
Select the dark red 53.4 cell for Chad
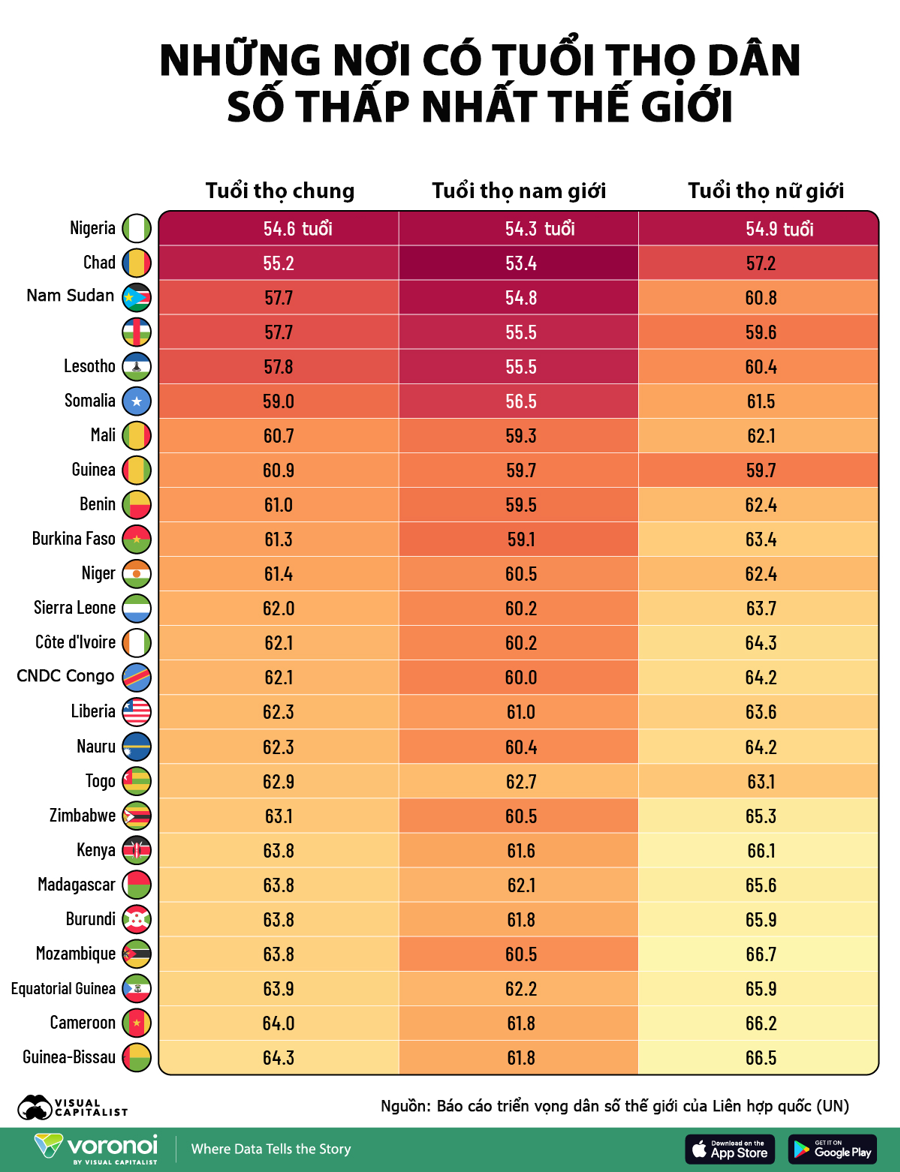coord(519,263)
